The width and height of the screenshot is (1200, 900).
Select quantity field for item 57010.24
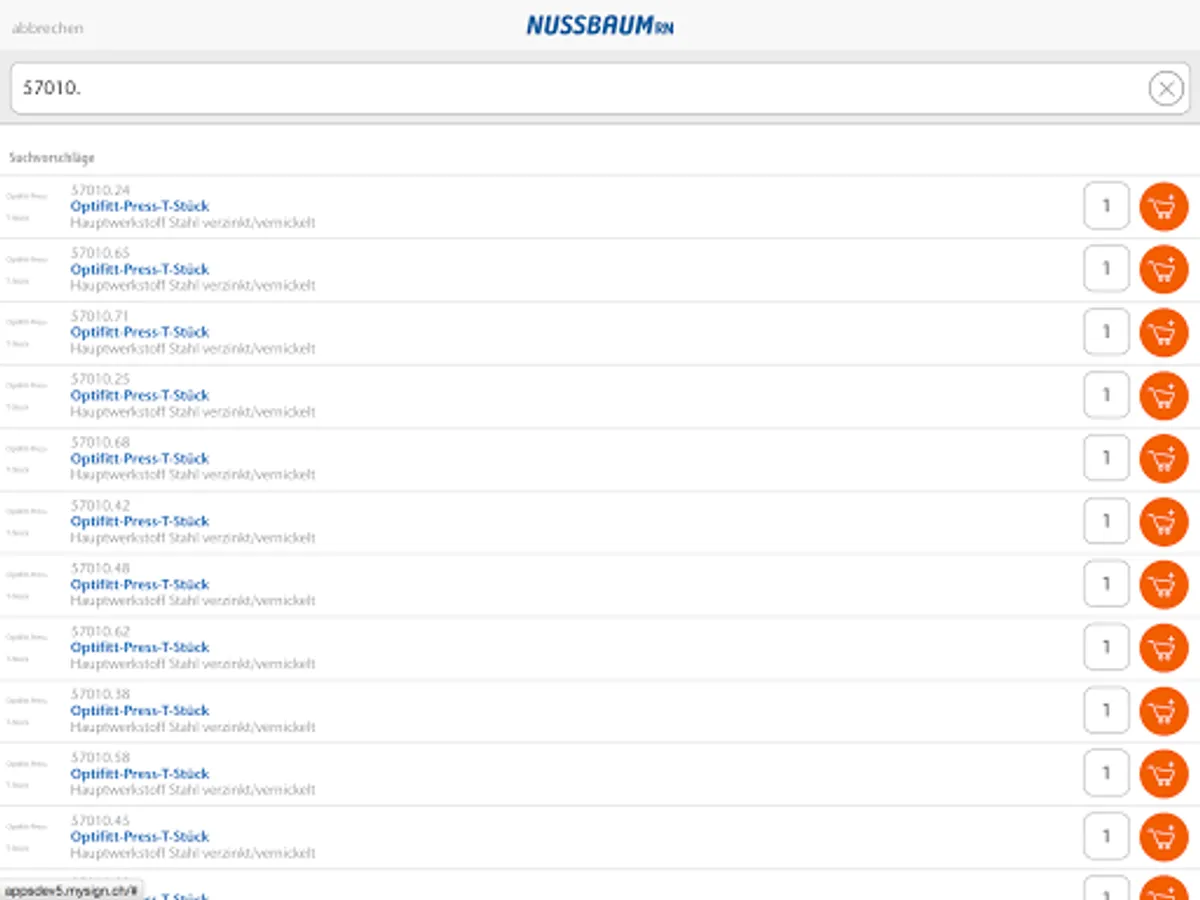point(1106,207)
